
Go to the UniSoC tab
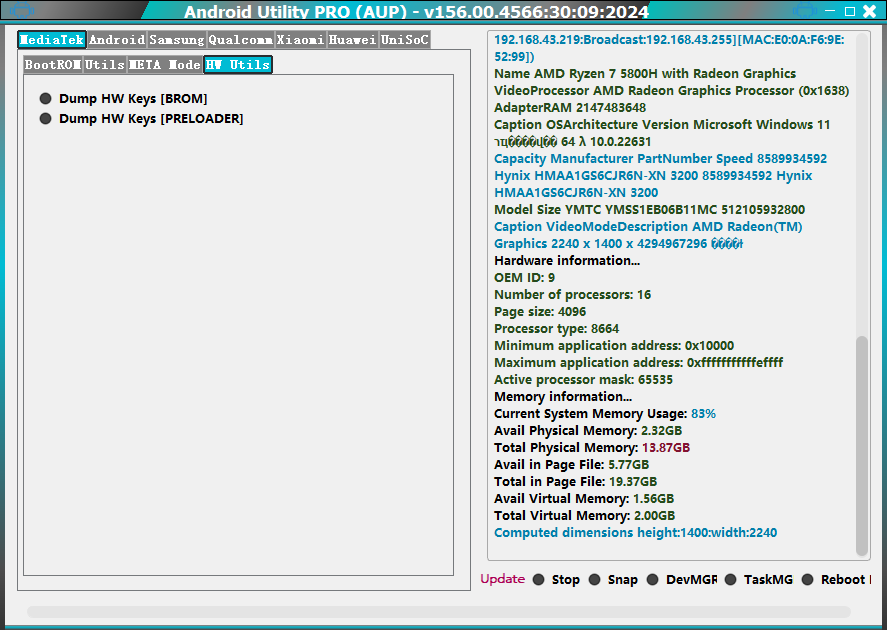[404, 40]
